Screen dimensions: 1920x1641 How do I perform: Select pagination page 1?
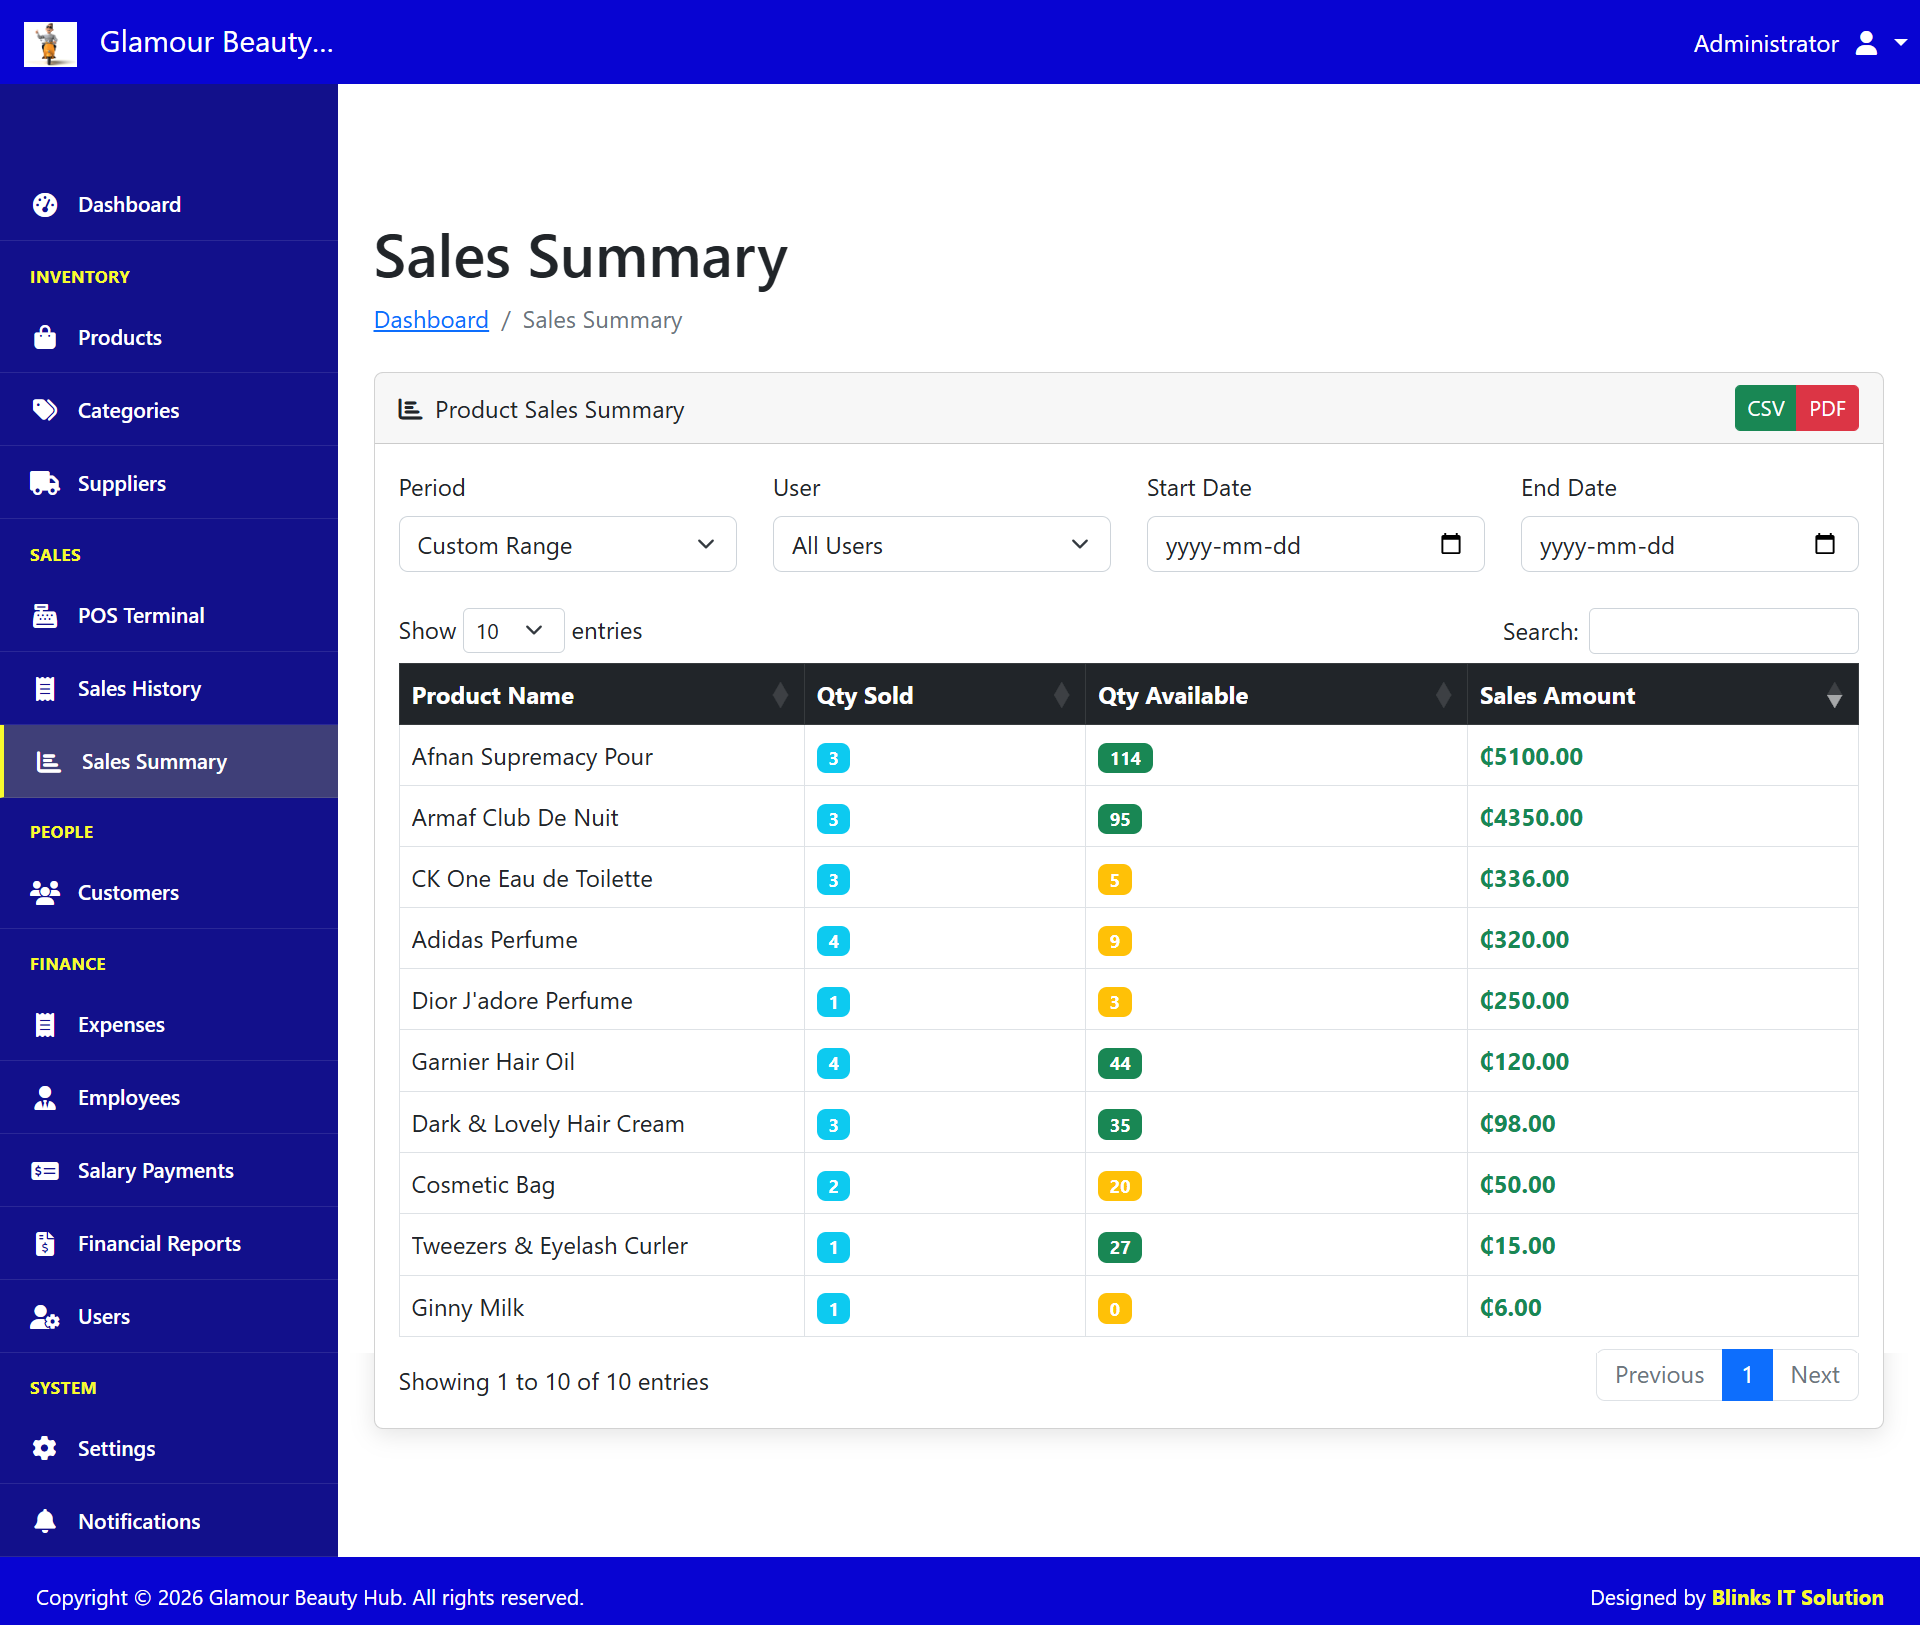[1747, 1376]
